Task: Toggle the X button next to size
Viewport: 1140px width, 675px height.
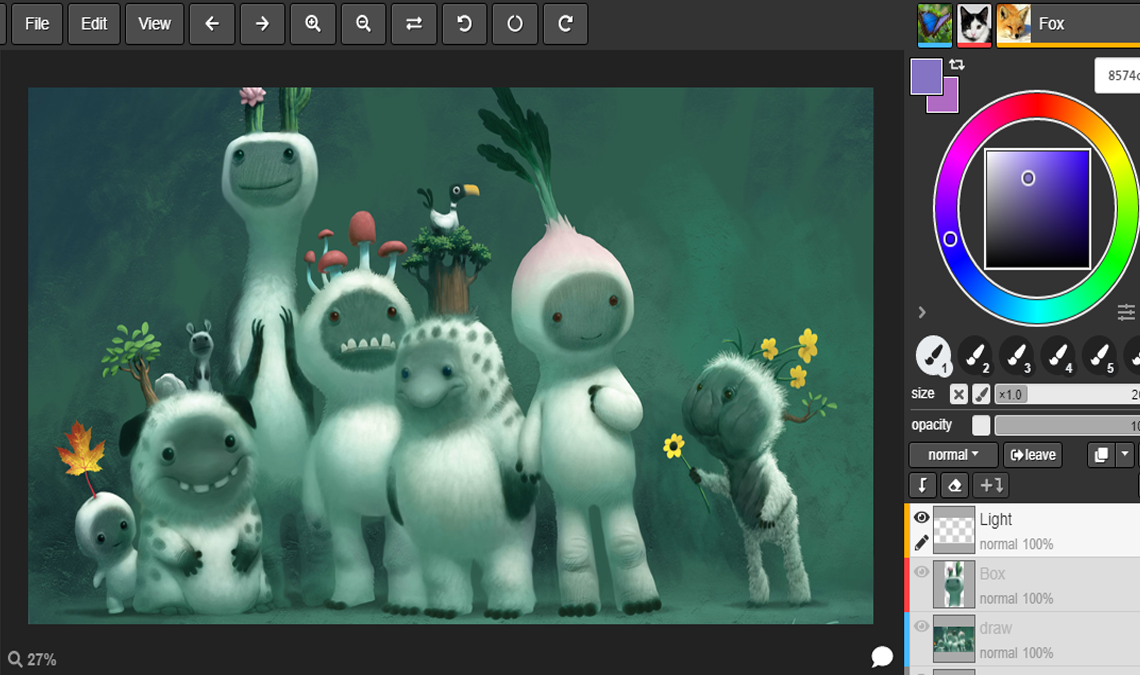Action: pos(959,394)
